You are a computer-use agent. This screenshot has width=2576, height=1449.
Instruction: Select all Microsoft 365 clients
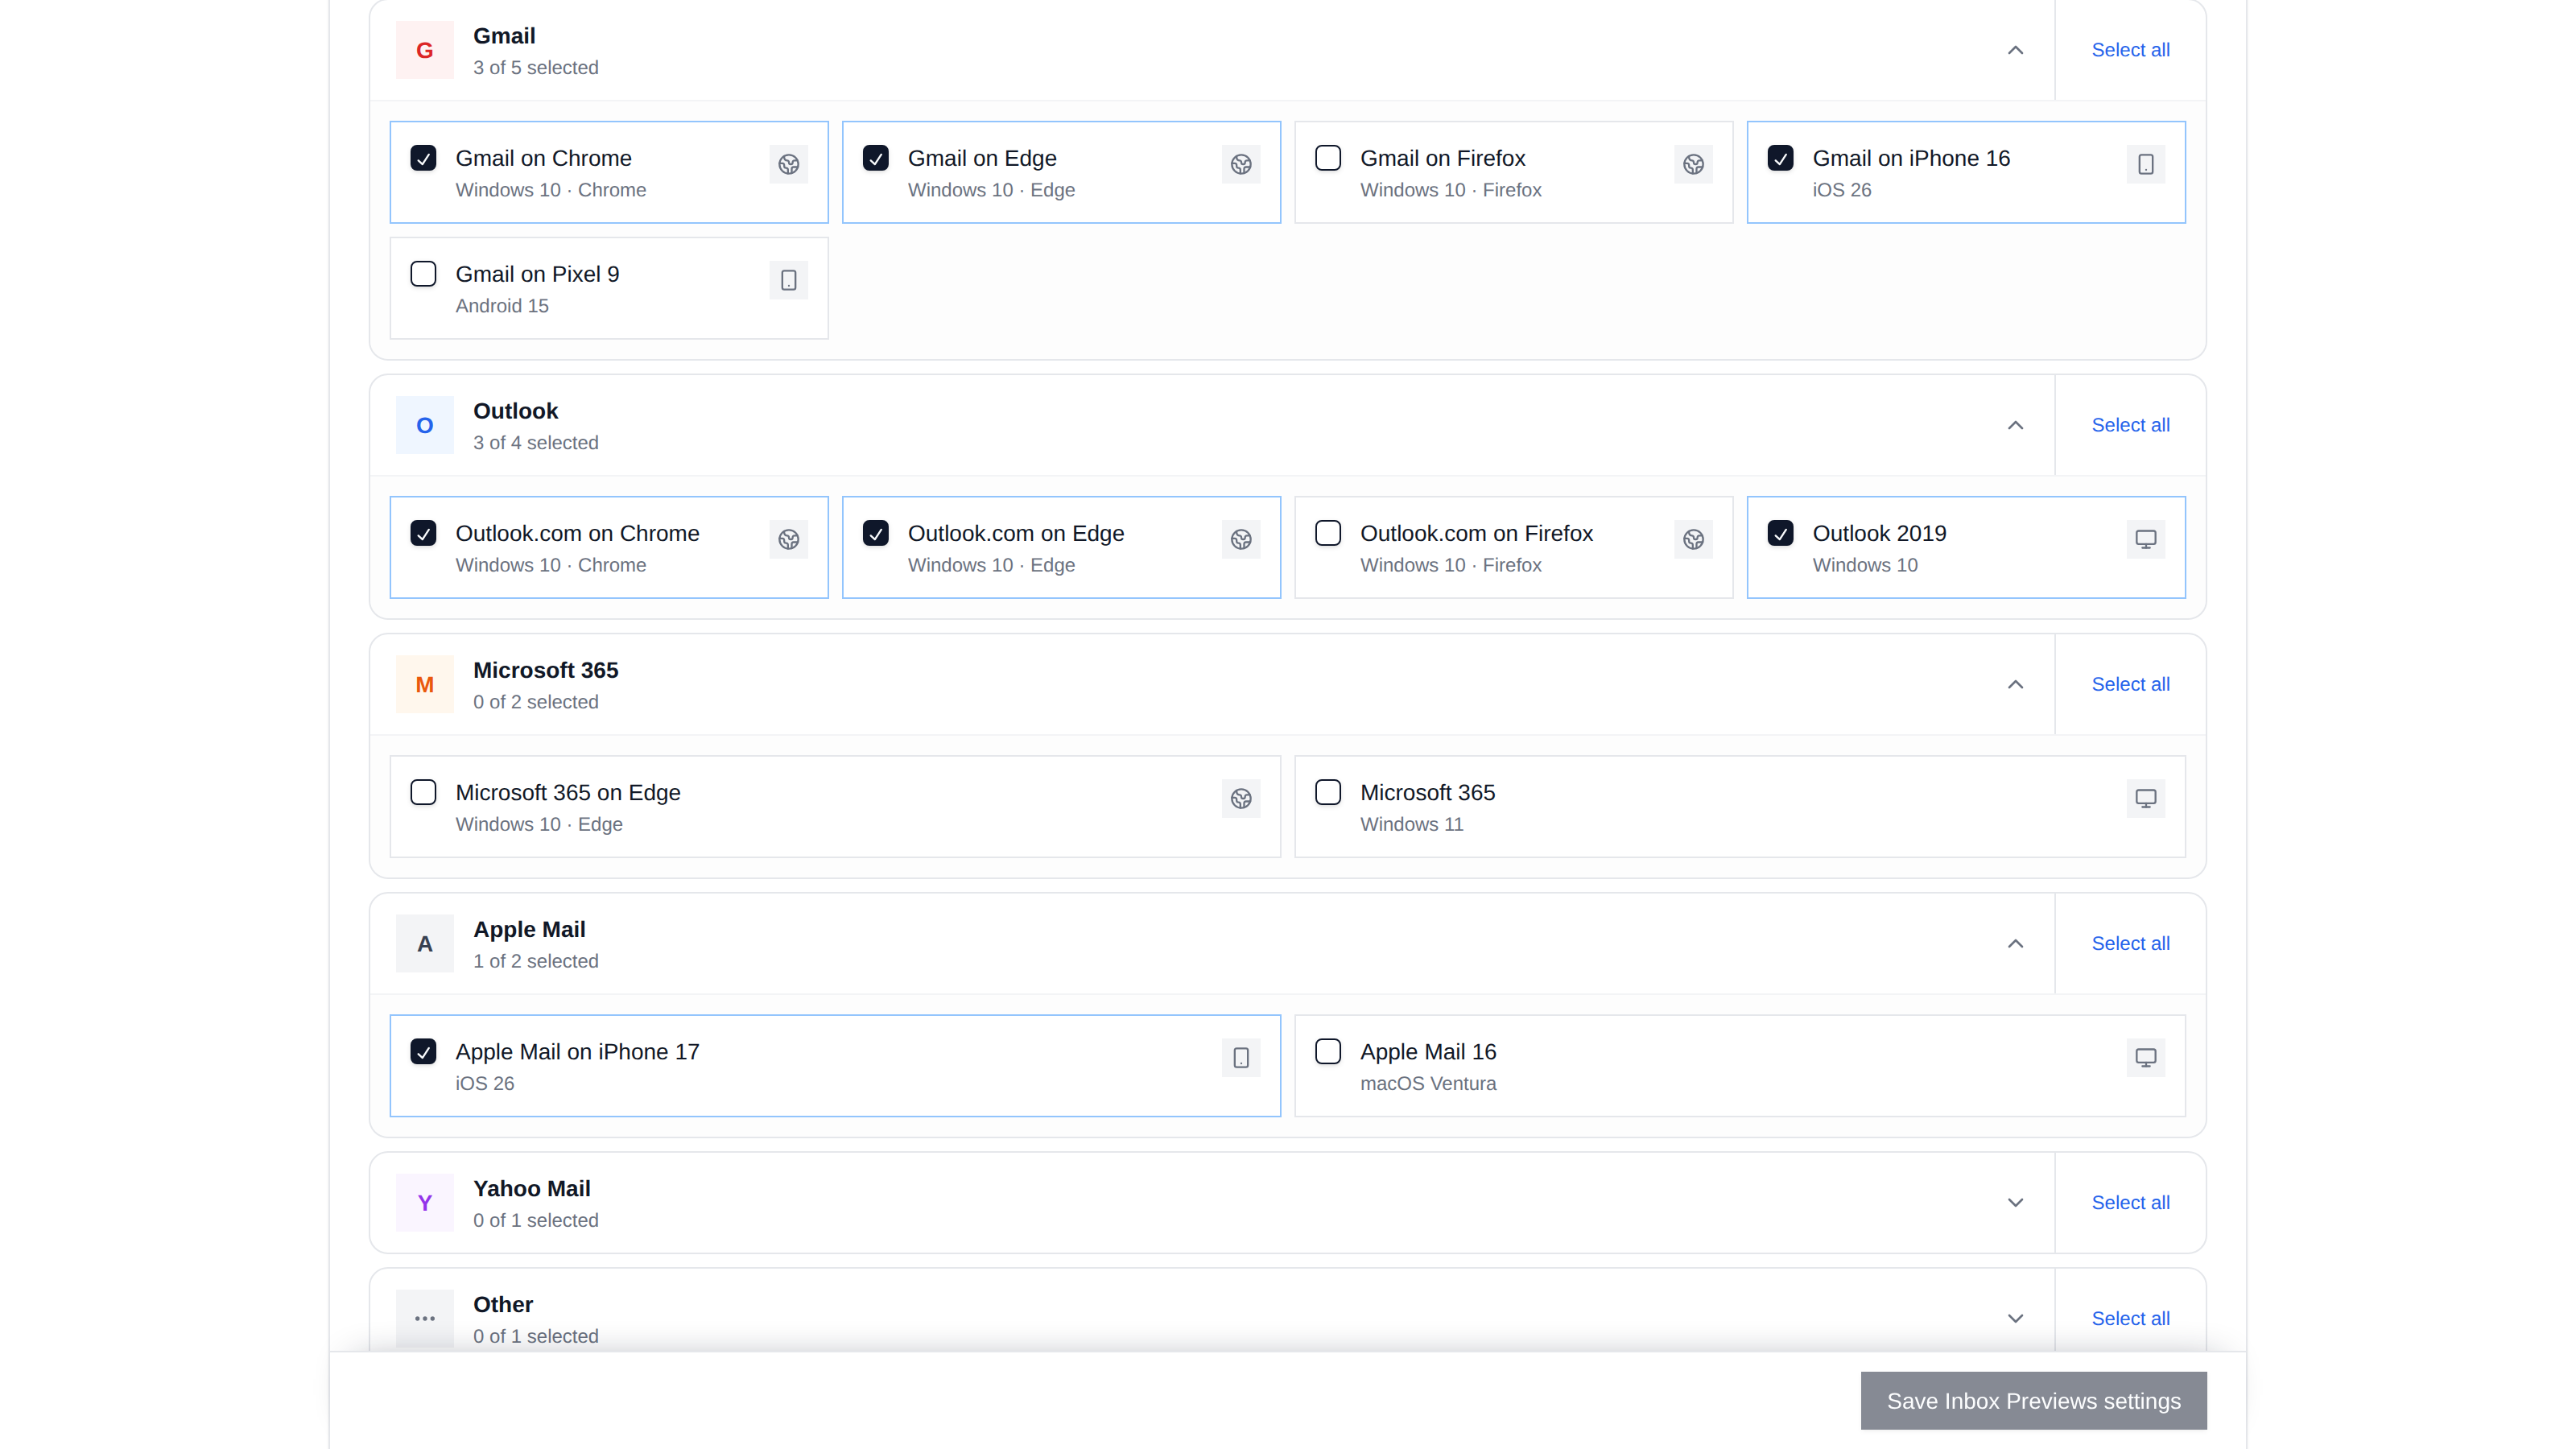click(2130, 684)
